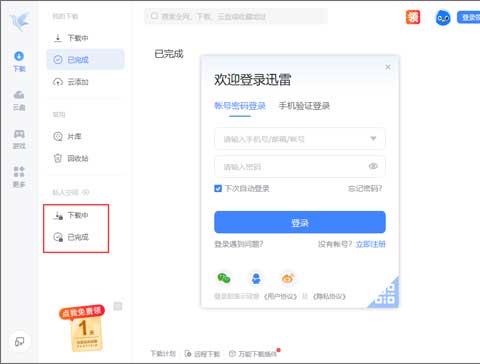
Task: Uncheck the 下次自动登录 checkbox
Action: click(218, 189)
